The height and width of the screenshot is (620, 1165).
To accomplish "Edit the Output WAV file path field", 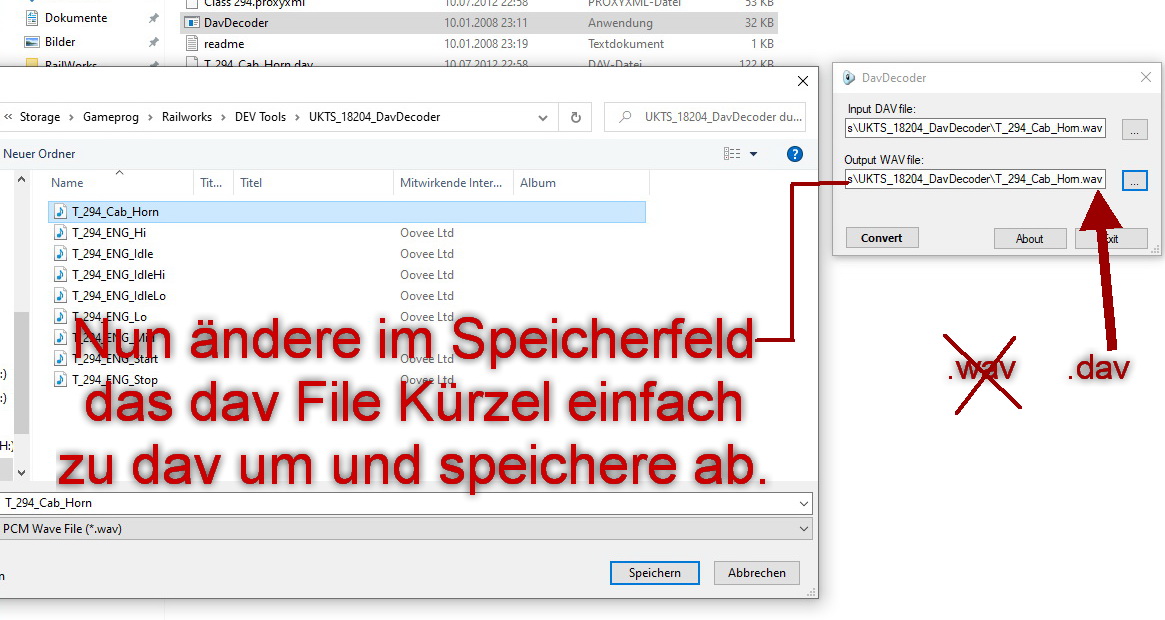I will (975, 179).
